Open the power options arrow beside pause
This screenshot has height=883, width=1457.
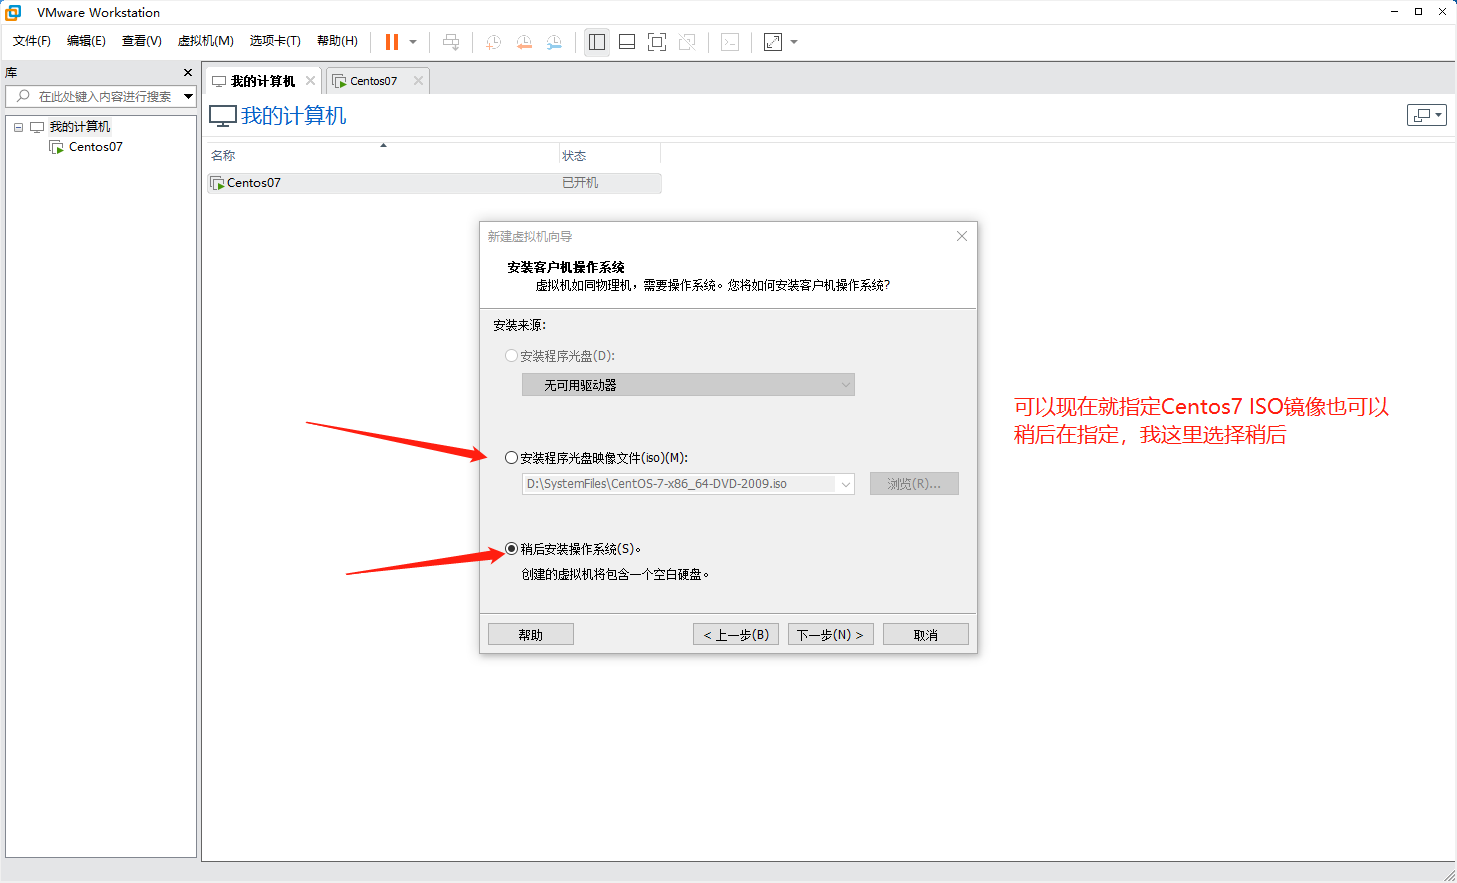pyautogui.click(x=413, y=42)
